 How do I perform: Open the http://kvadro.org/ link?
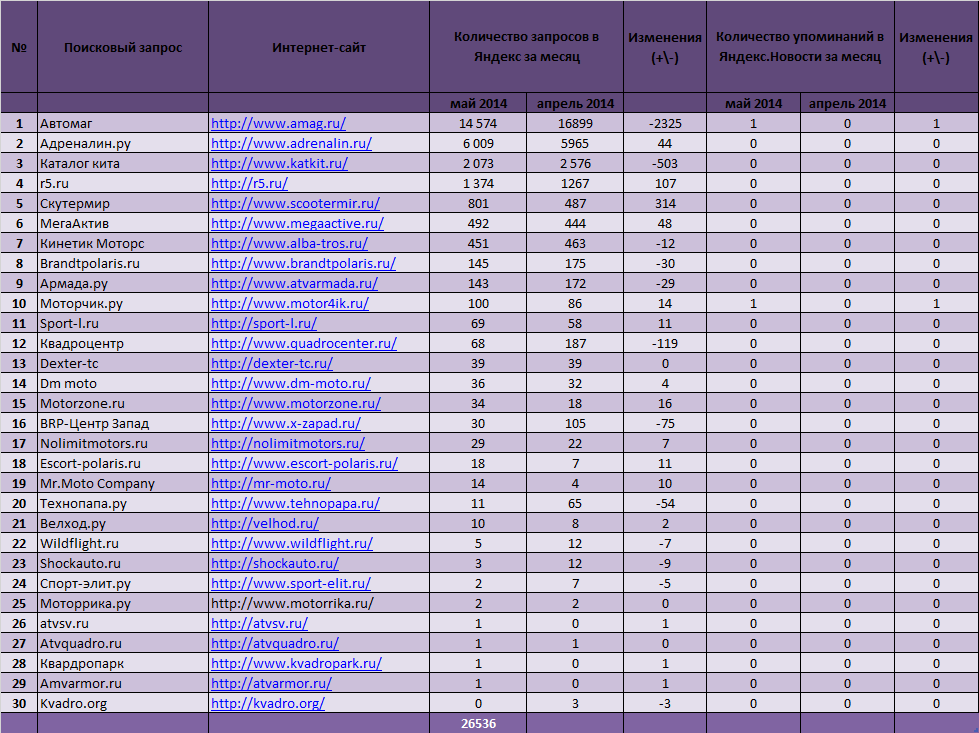coord(268,703)
